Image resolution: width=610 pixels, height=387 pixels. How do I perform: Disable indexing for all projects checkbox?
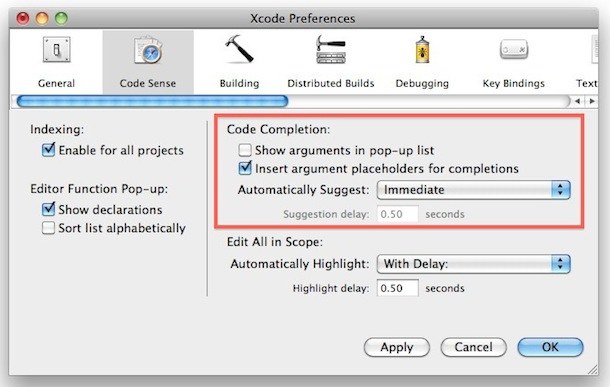pyautogui.click(x=48, y=150)
